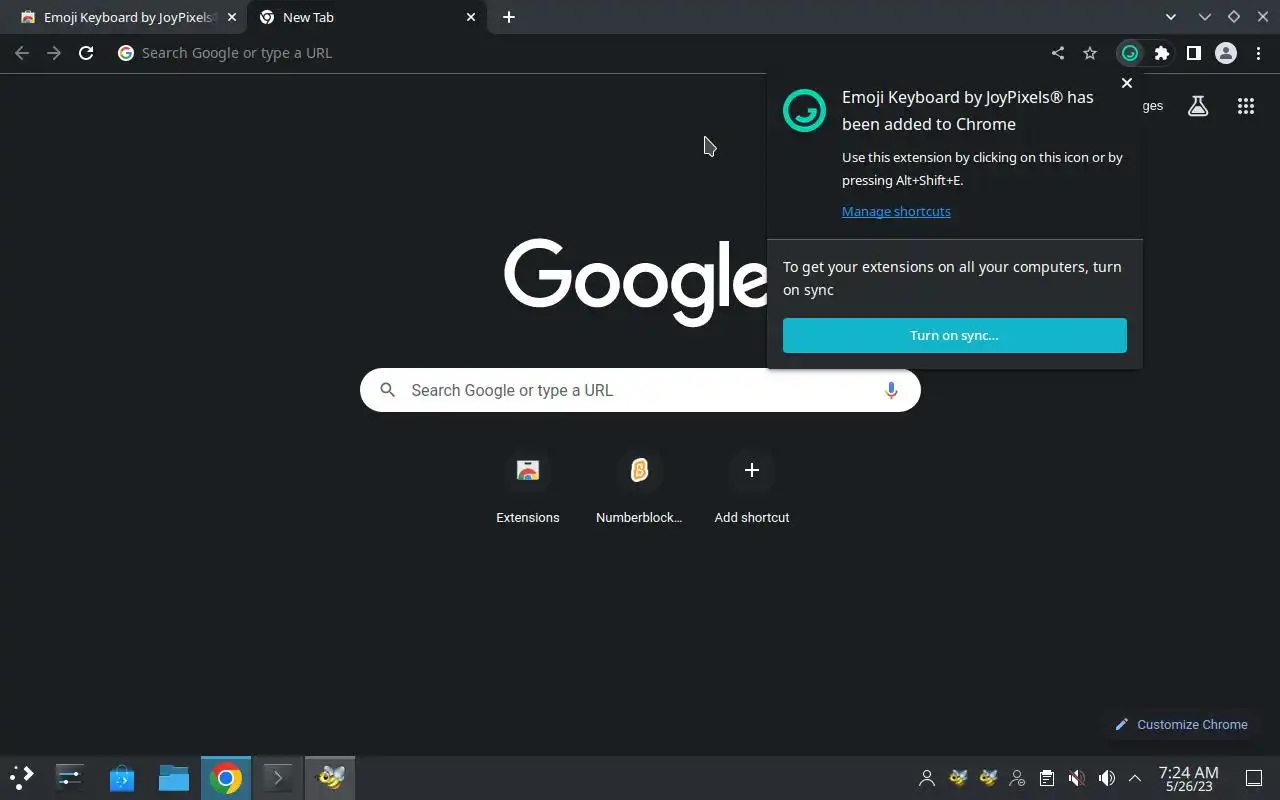Open the Extensions puzzle-piece menu

(x=1162, y=53)
